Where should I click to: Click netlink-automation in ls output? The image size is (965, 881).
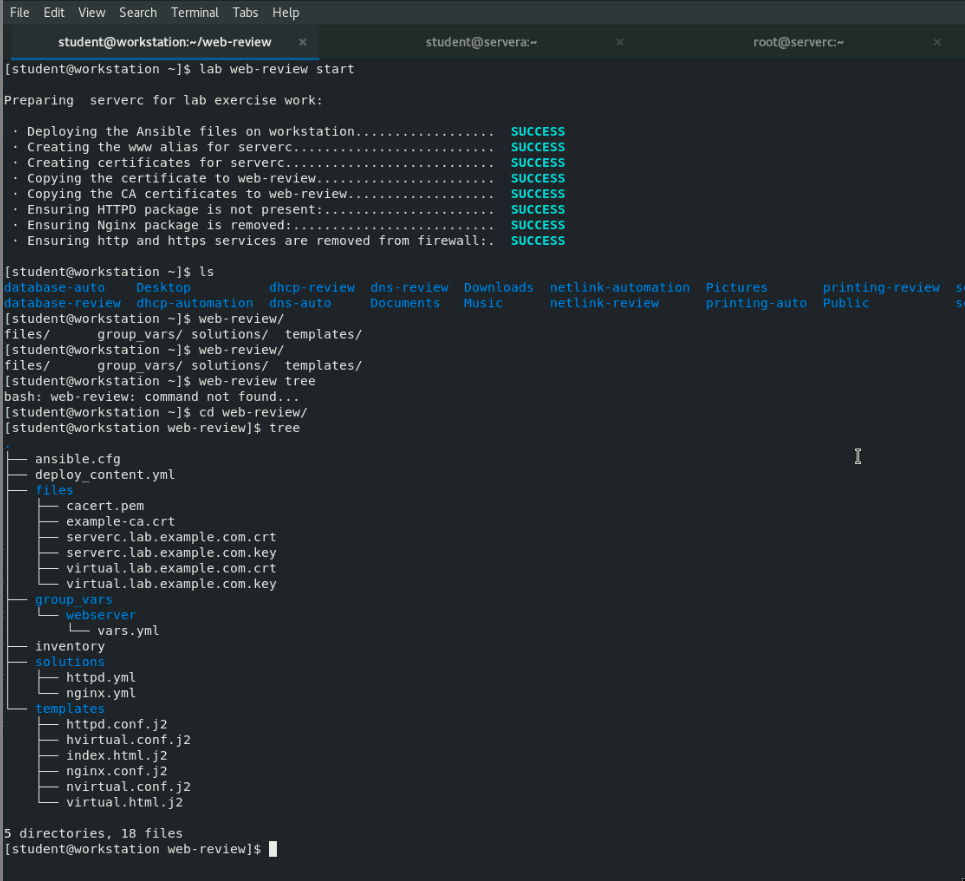[620, 287]
